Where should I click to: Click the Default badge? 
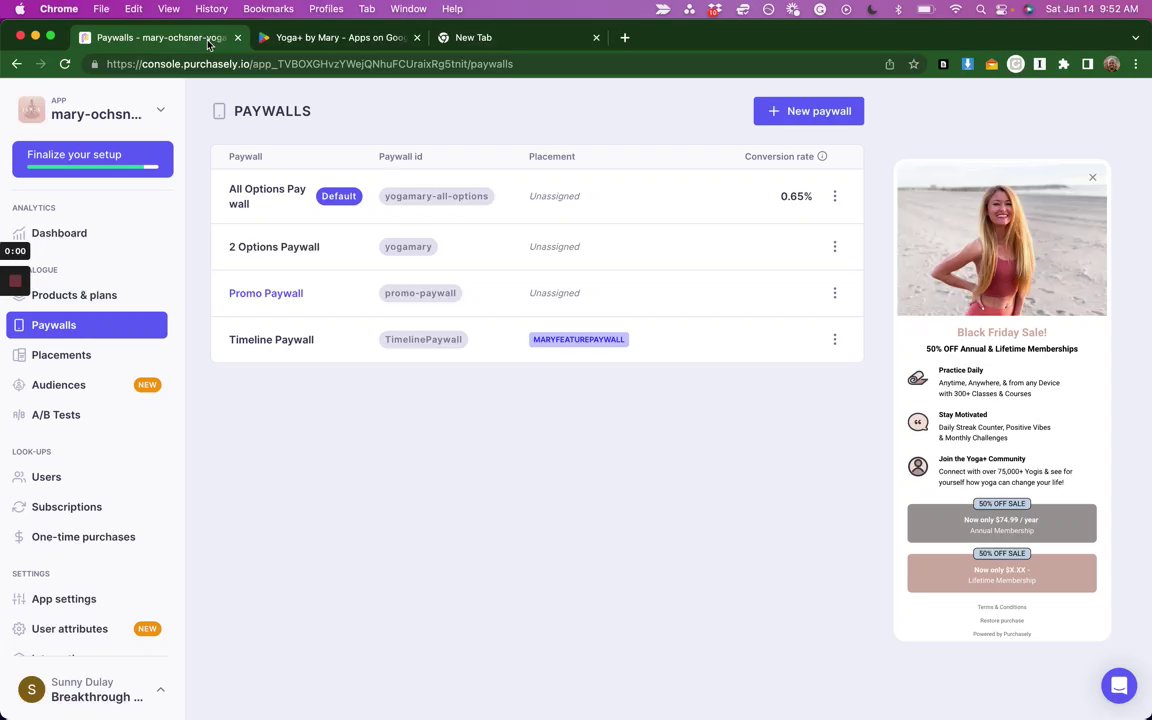point(339,196)
